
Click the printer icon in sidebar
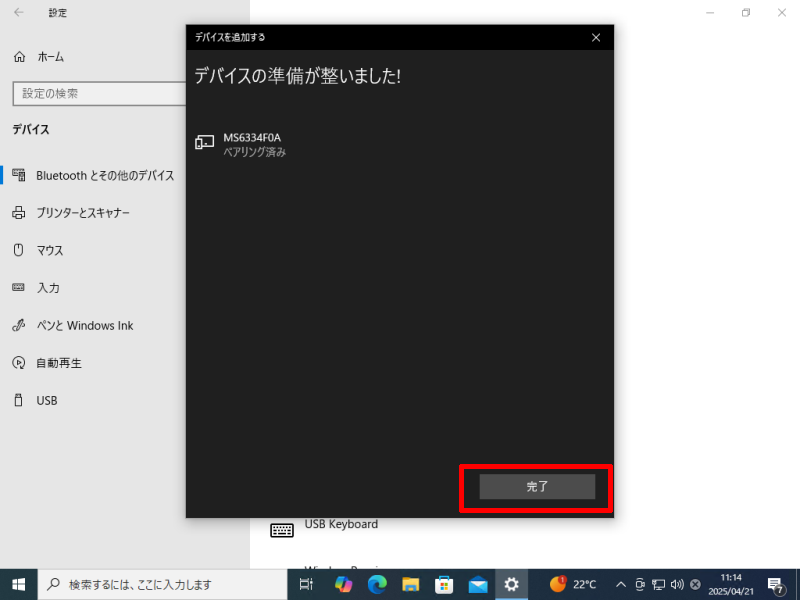pos(19,213)
